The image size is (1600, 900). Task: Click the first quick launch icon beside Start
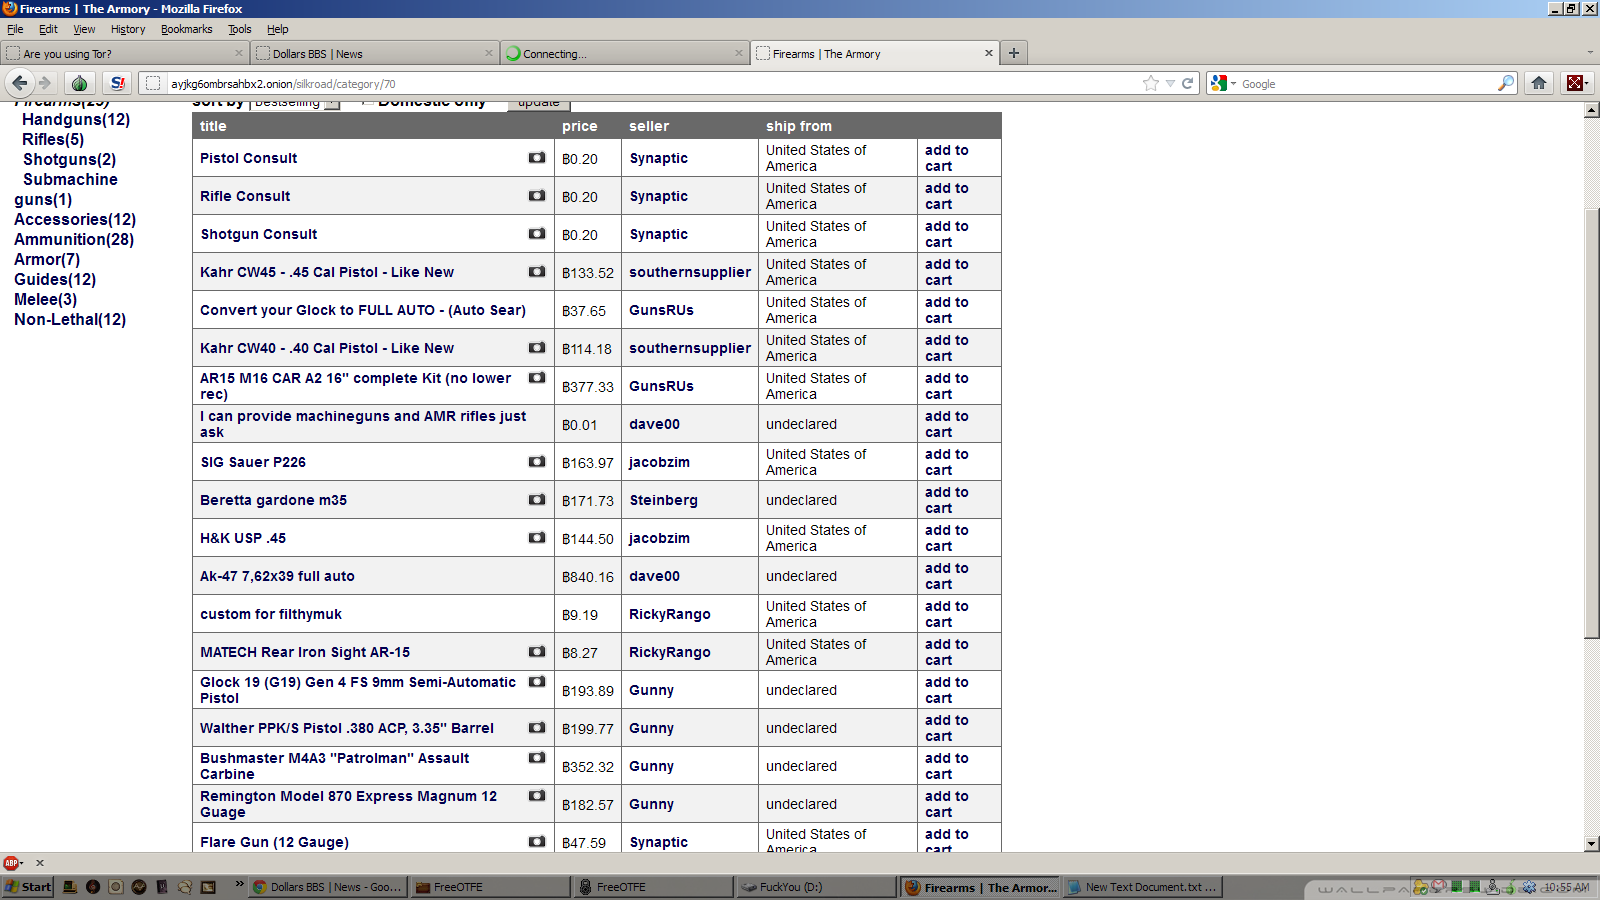point(70,886)
